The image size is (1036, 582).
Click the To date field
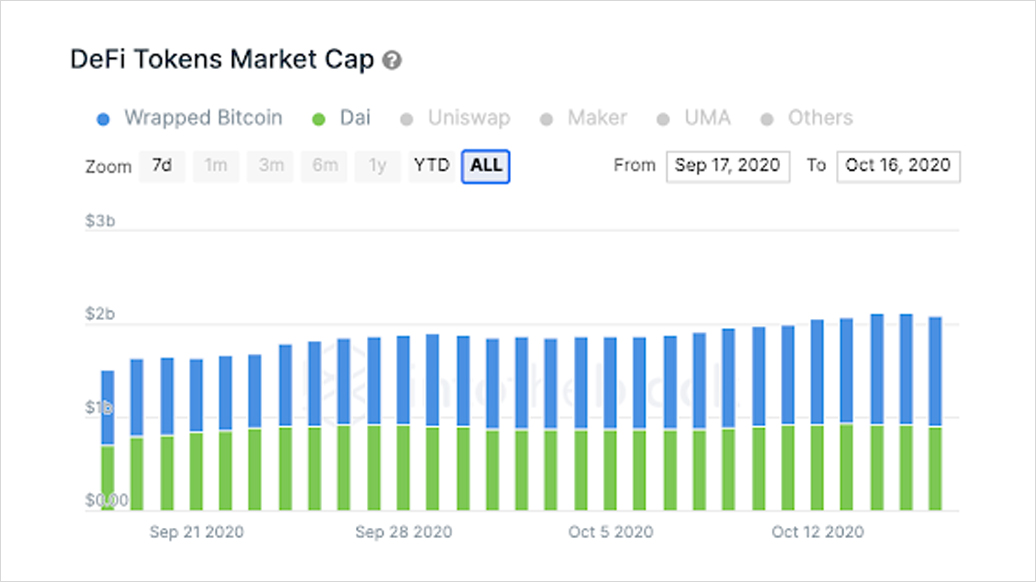[x=898, y=166]
